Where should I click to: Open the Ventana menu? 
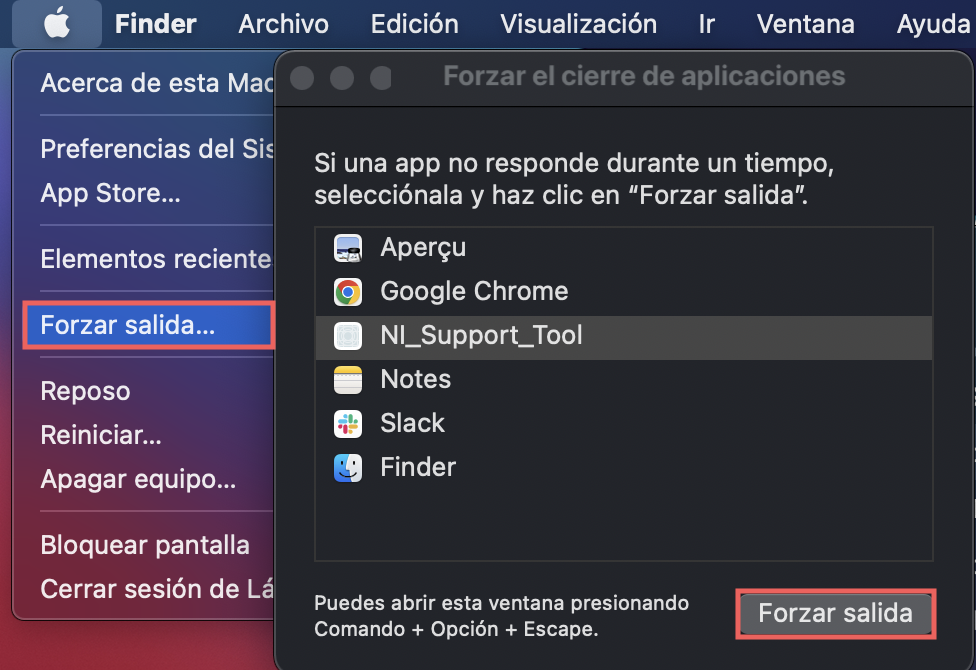(805, 23)
